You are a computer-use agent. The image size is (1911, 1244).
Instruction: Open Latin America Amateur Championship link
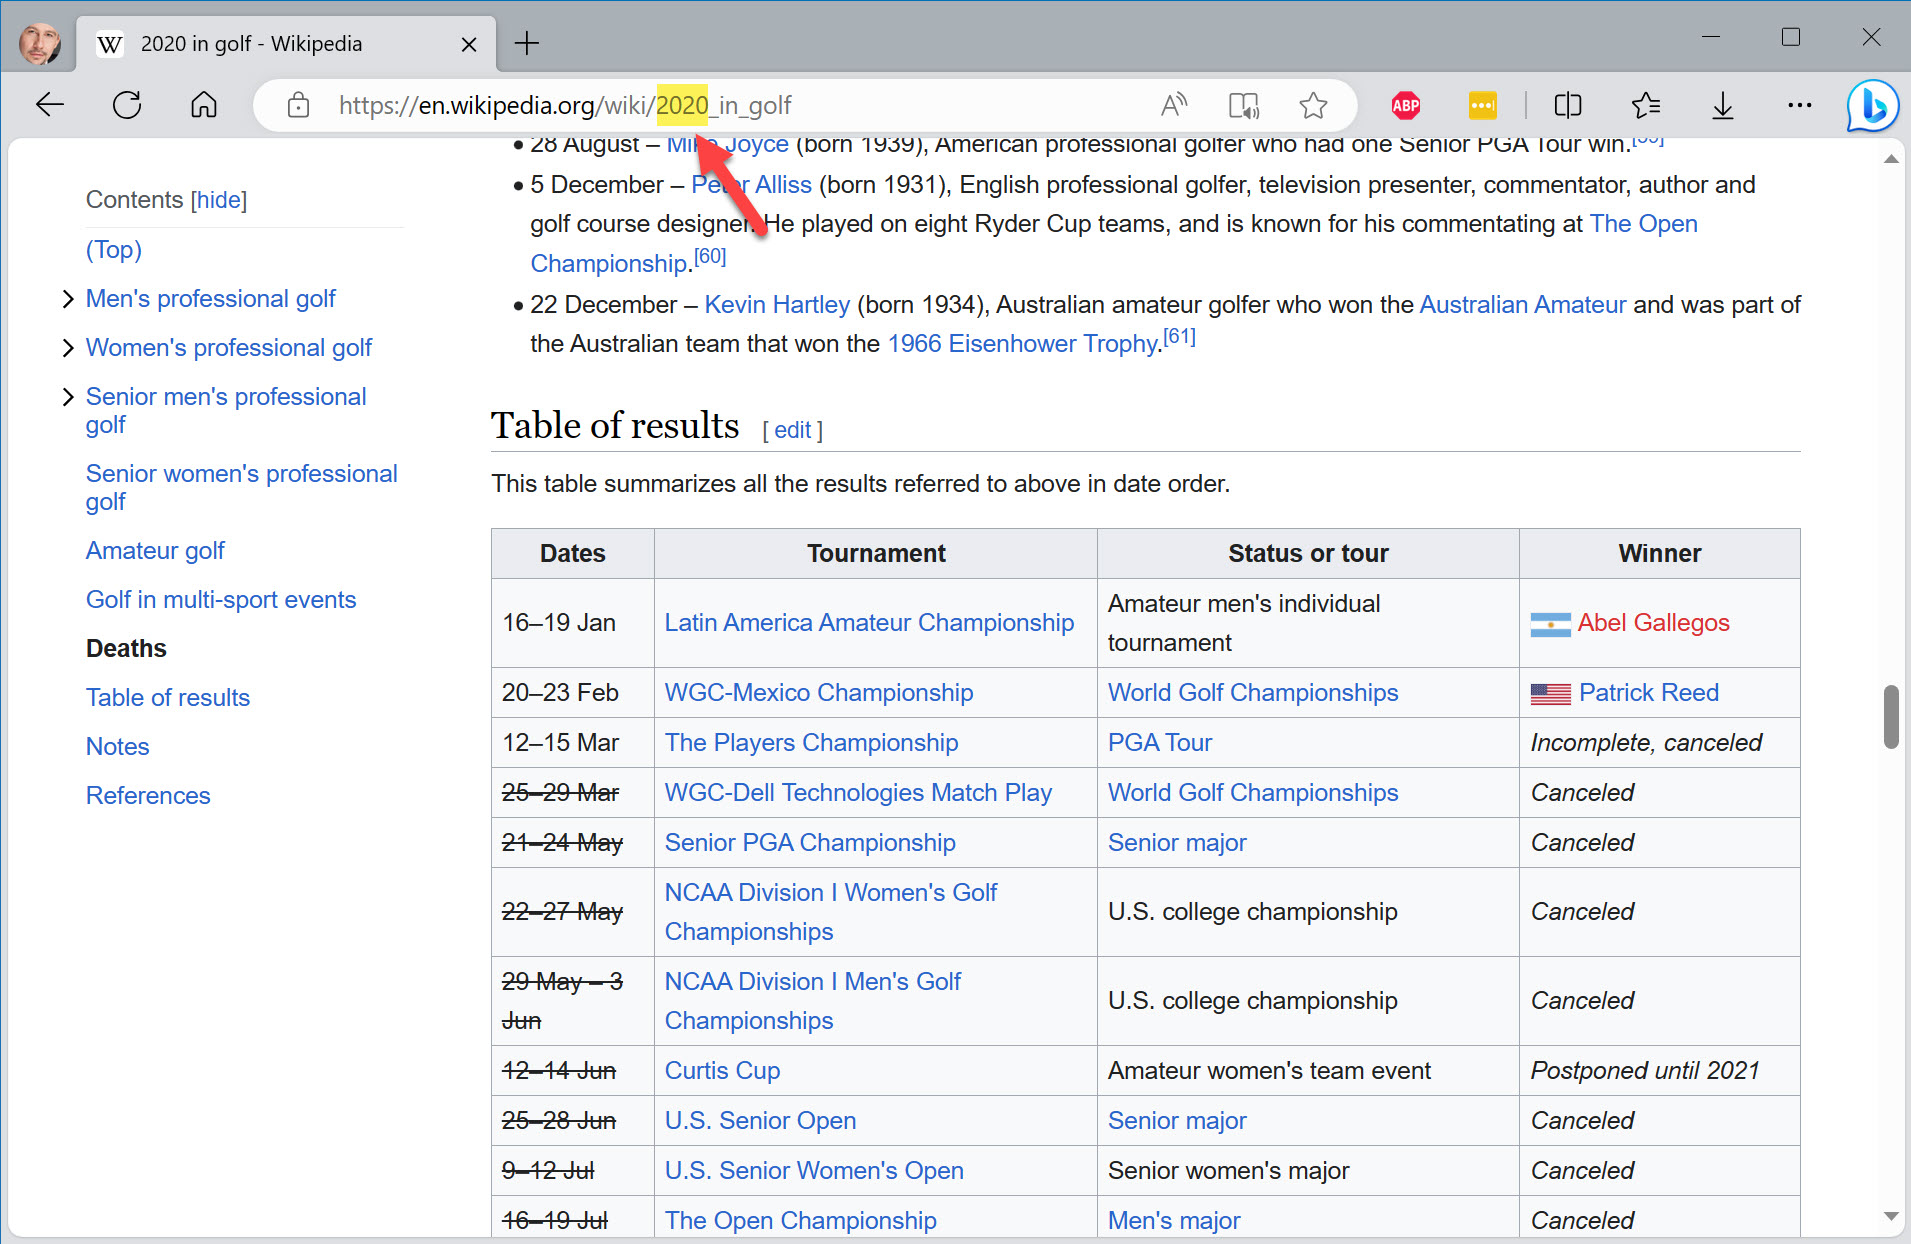869,623
